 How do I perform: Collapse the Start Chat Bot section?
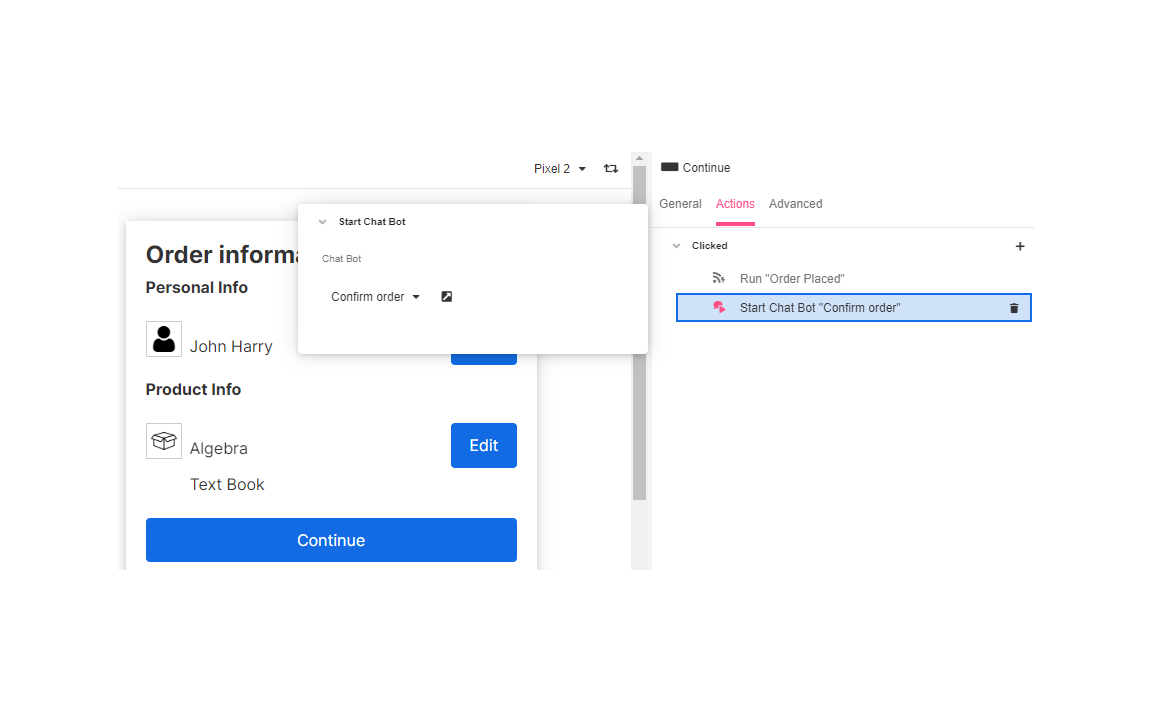pos(322,222)
